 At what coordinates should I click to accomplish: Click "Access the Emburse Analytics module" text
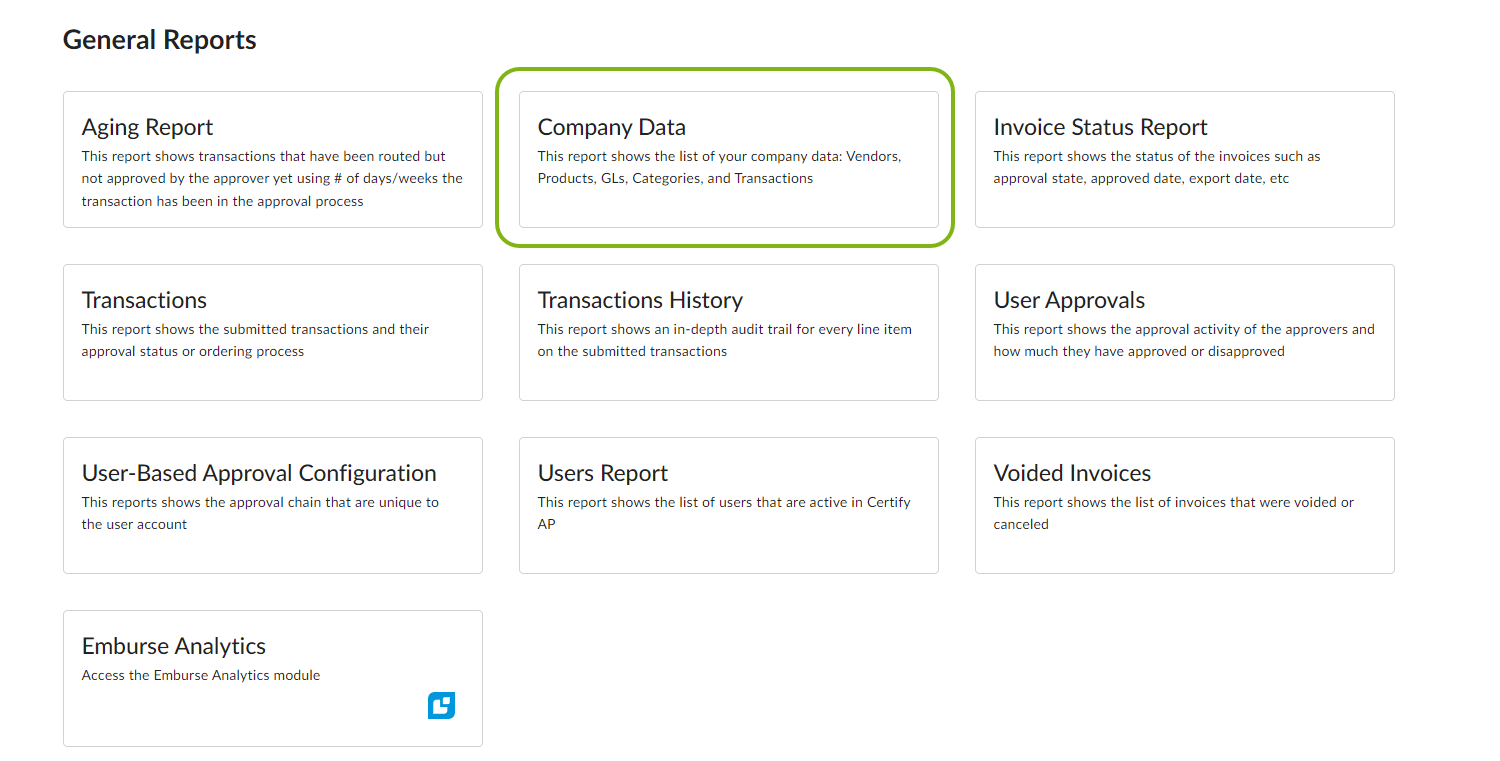(x=201, y=676)
